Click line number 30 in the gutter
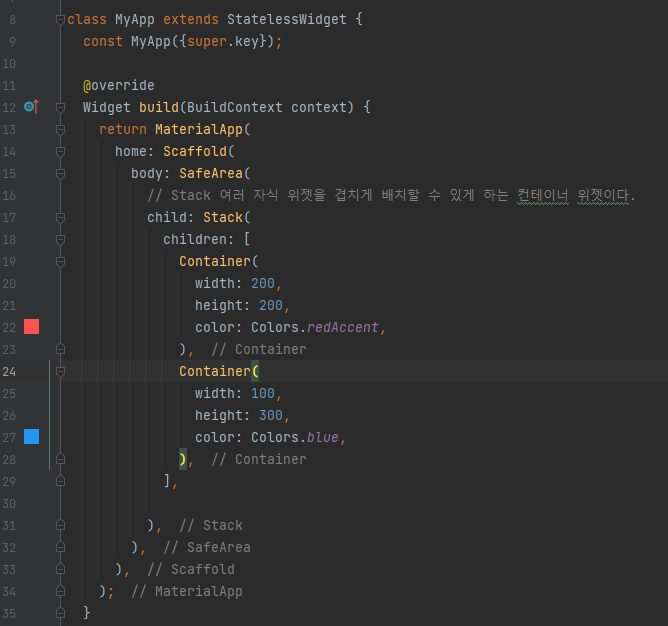 9,504
